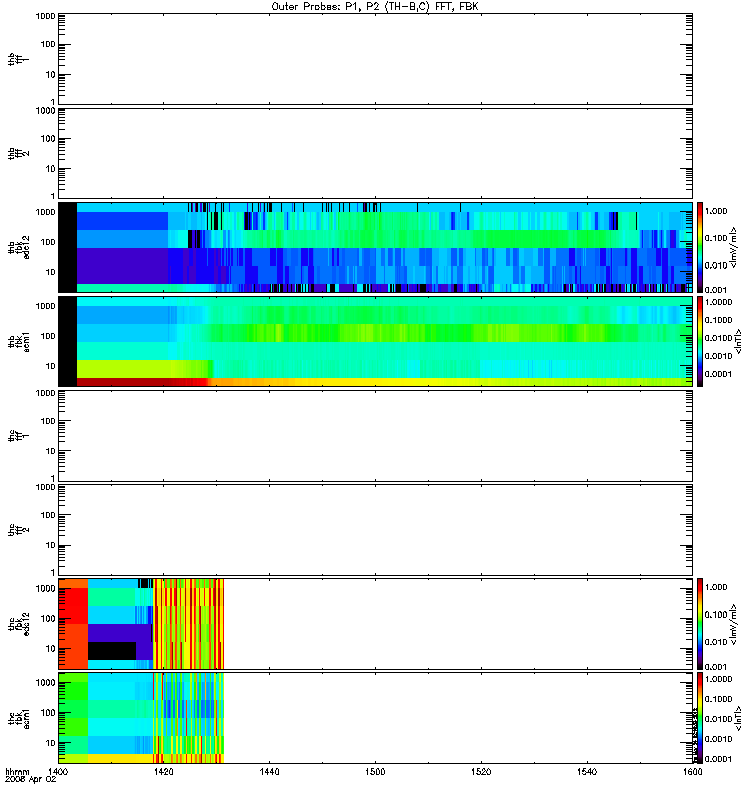Click the '1500' time axis label

coord(375,771)
